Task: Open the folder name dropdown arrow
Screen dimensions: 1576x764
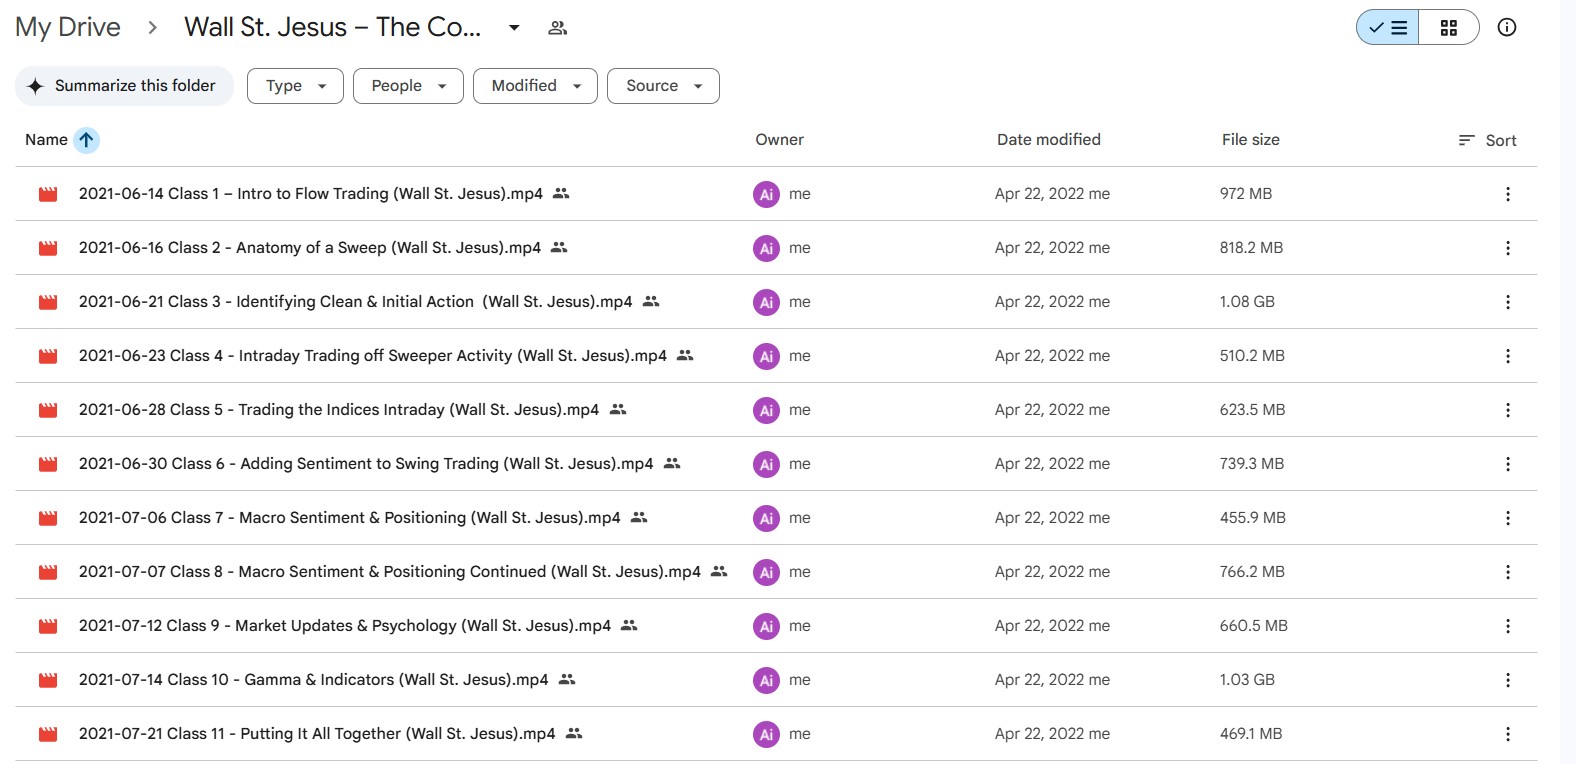Action: point(514,28)
